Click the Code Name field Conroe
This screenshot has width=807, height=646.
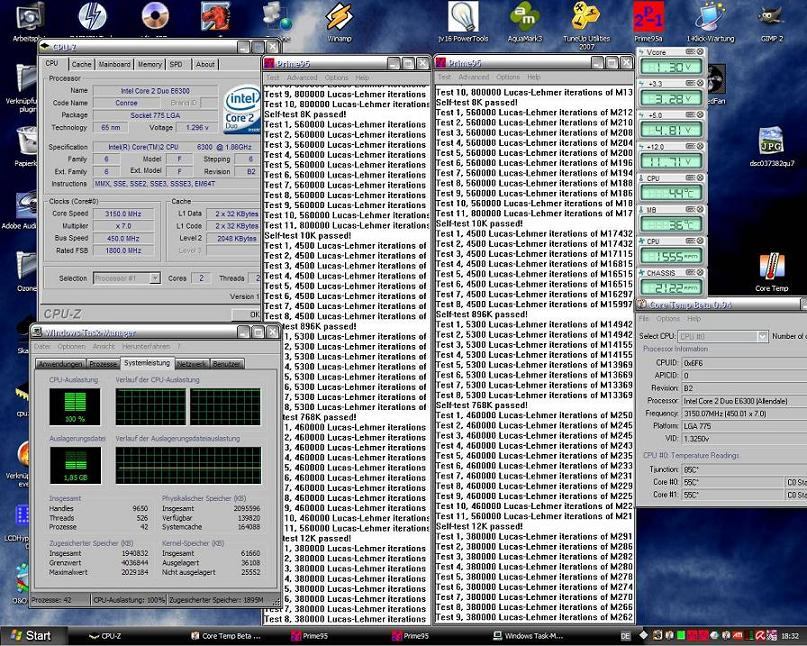coord(127,103)
